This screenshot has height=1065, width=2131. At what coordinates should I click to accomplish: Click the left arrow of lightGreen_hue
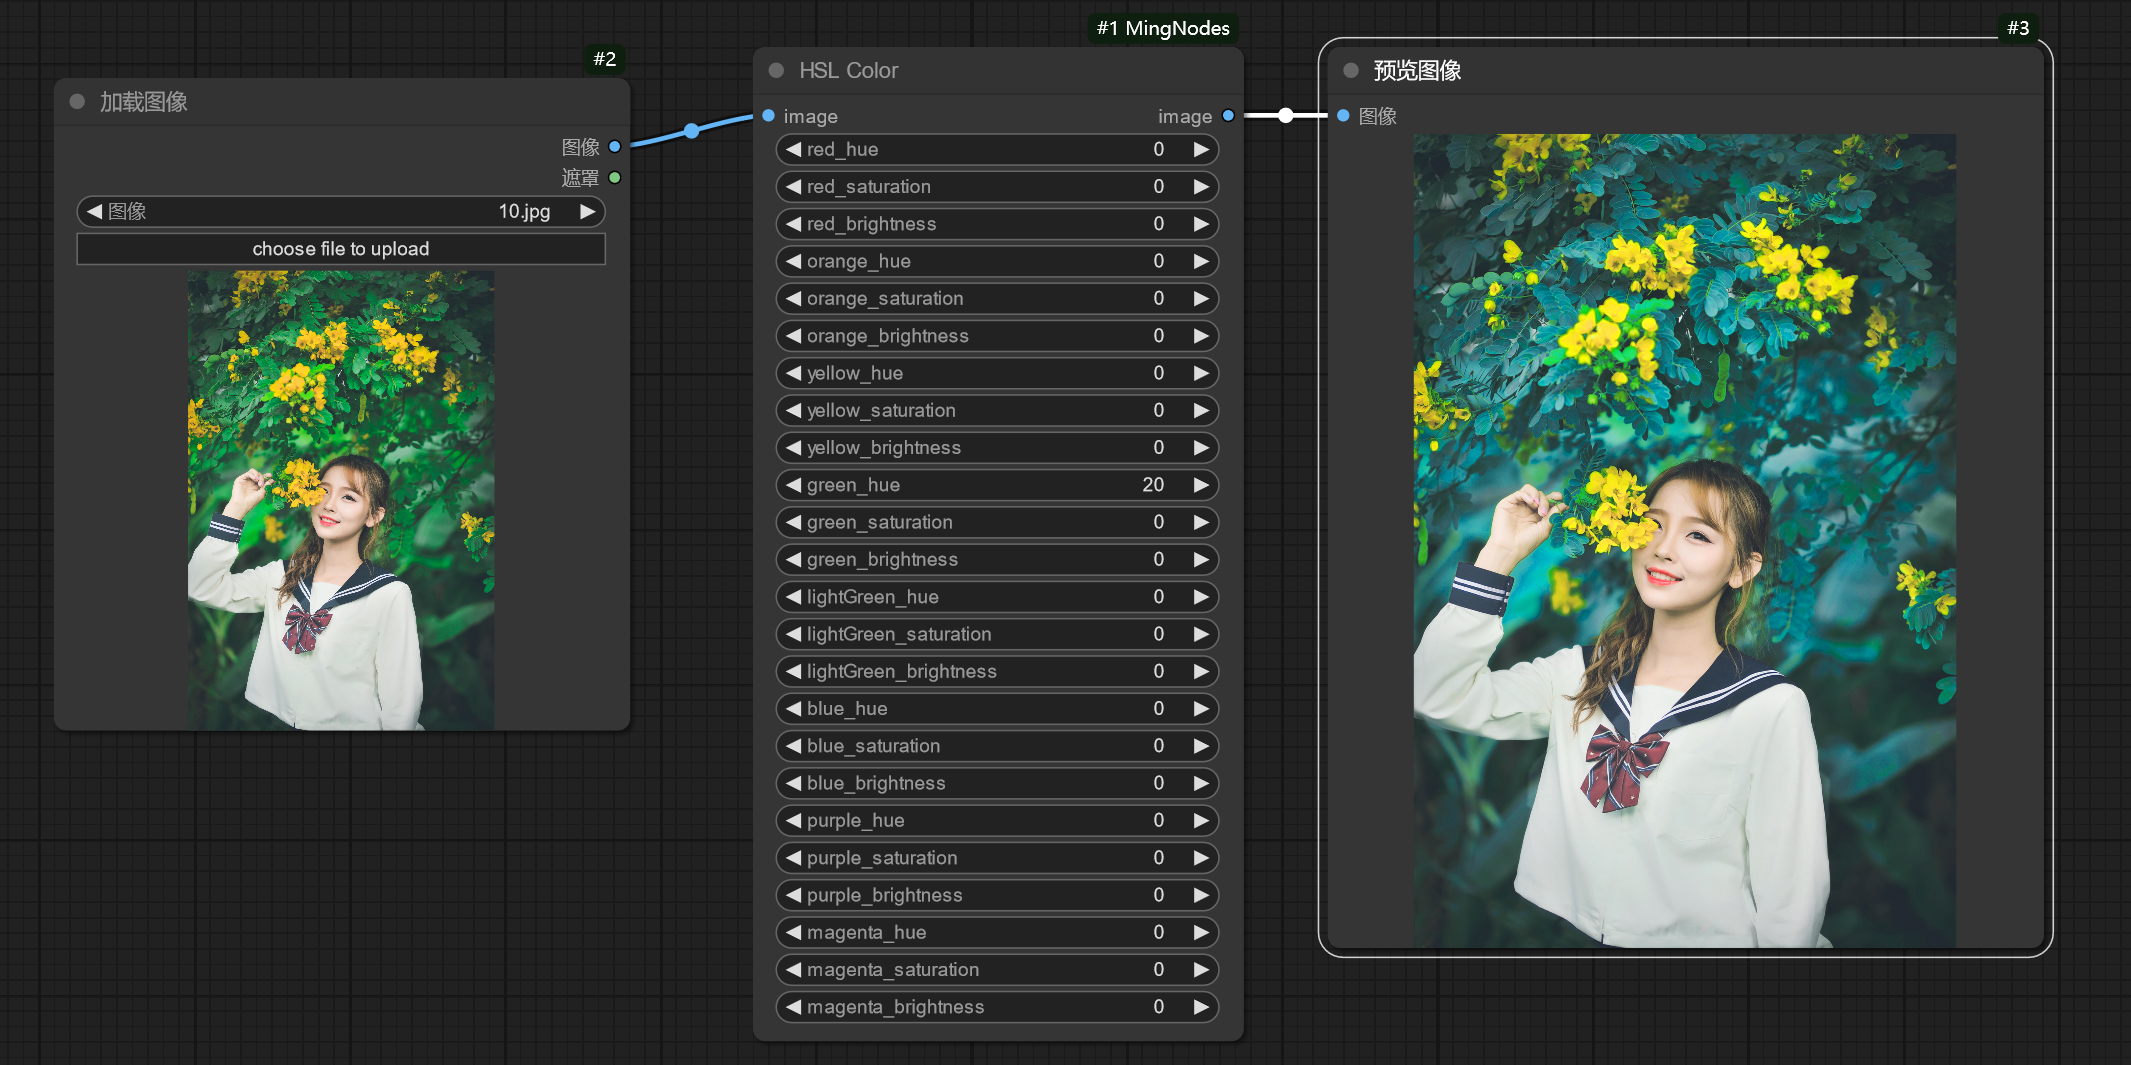pyautogui.click(x=794, y=597)
